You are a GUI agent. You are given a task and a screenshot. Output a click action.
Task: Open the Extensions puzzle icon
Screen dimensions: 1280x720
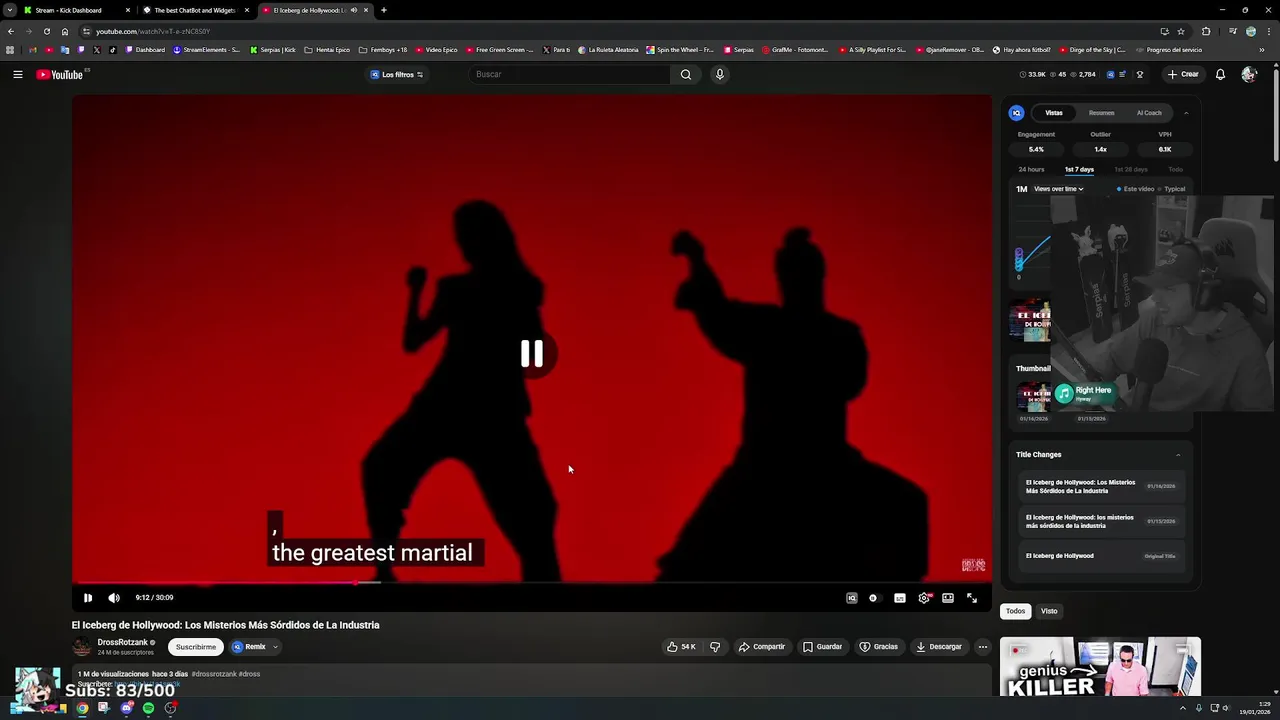(x=1206, y=31)
